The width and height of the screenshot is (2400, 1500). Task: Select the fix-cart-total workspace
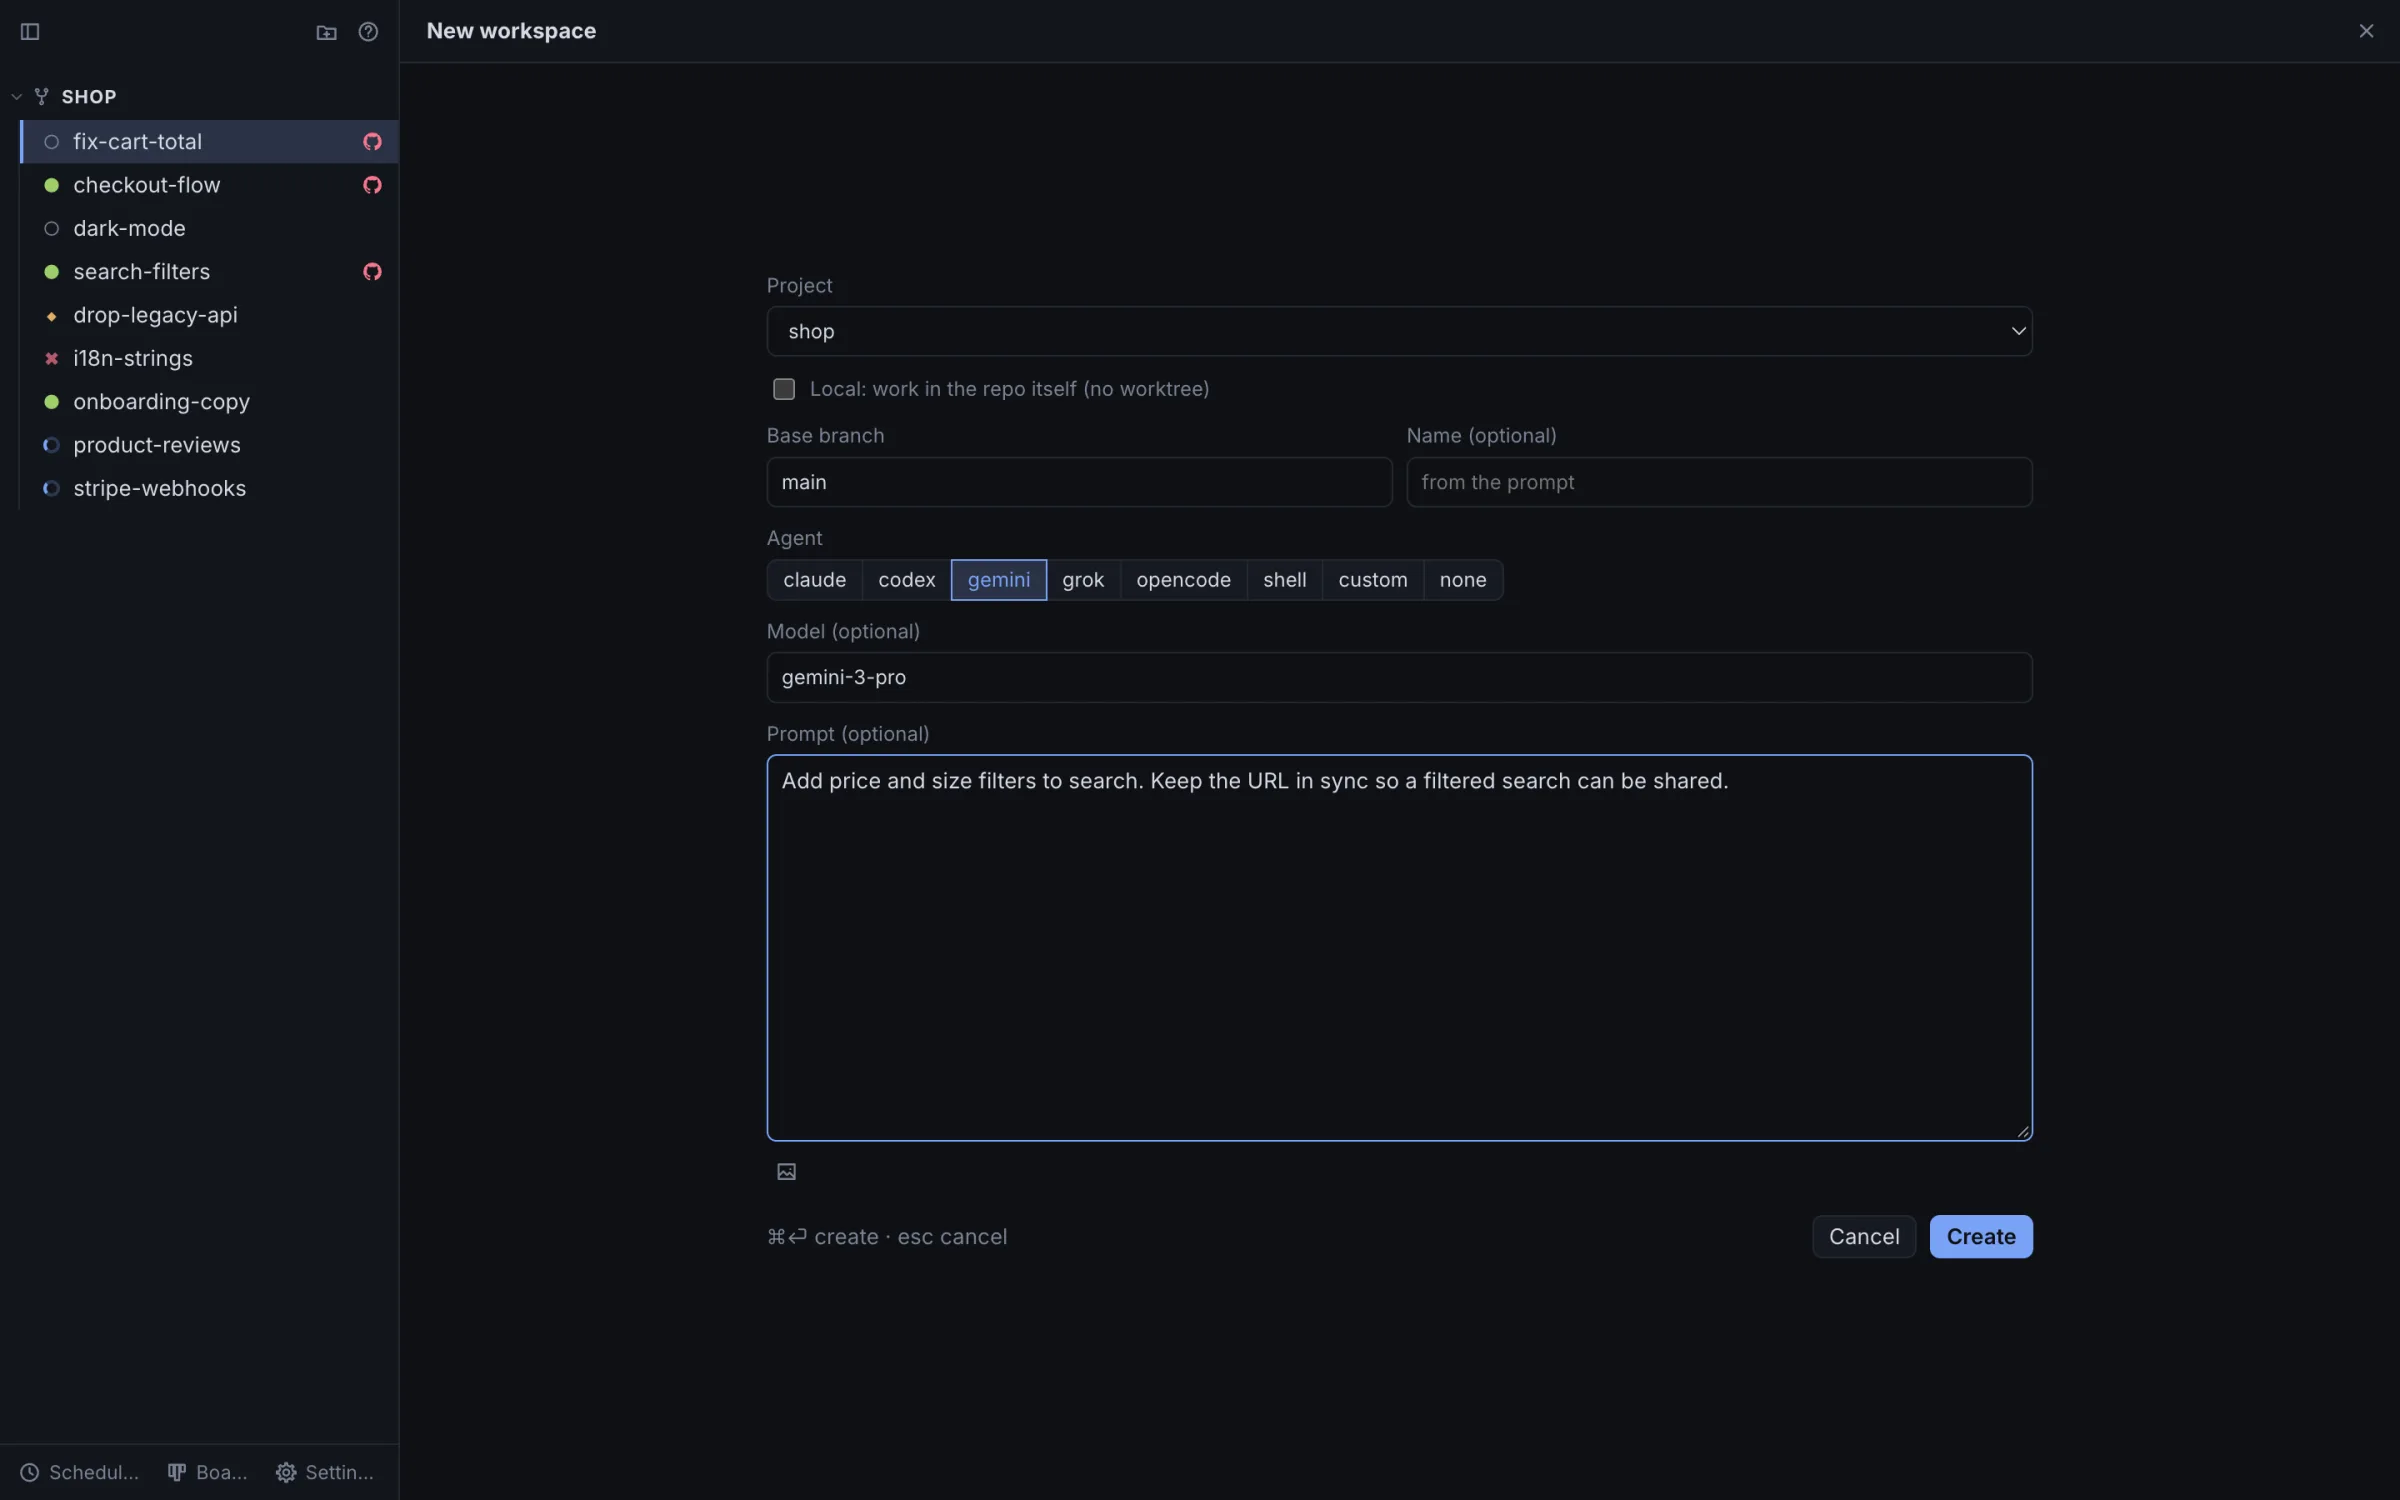pos(209,142)
